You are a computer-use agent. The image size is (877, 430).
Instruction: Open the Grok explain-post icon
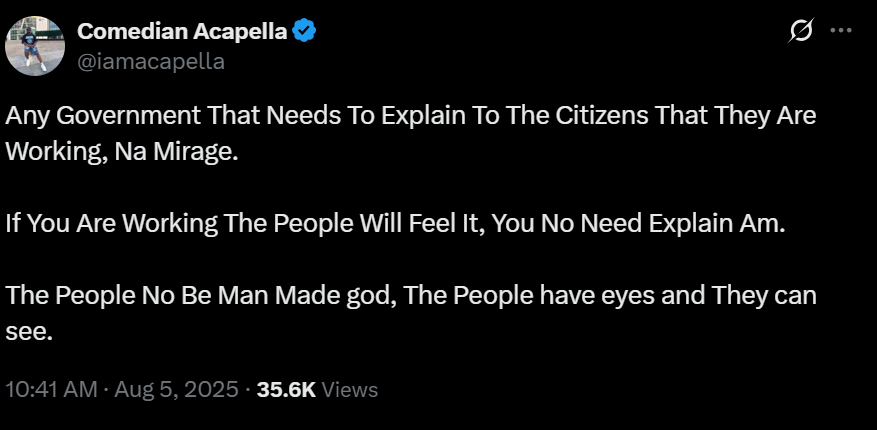[x=800, y=32]
